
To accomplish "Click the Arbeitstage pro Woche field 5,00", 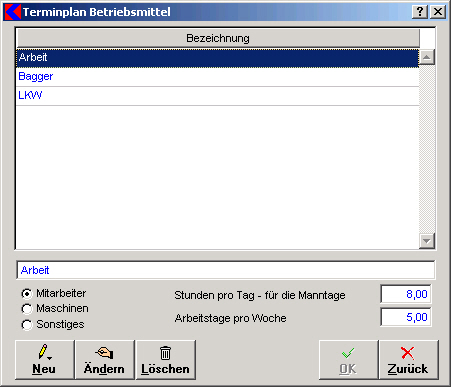I will pos(406,317).
